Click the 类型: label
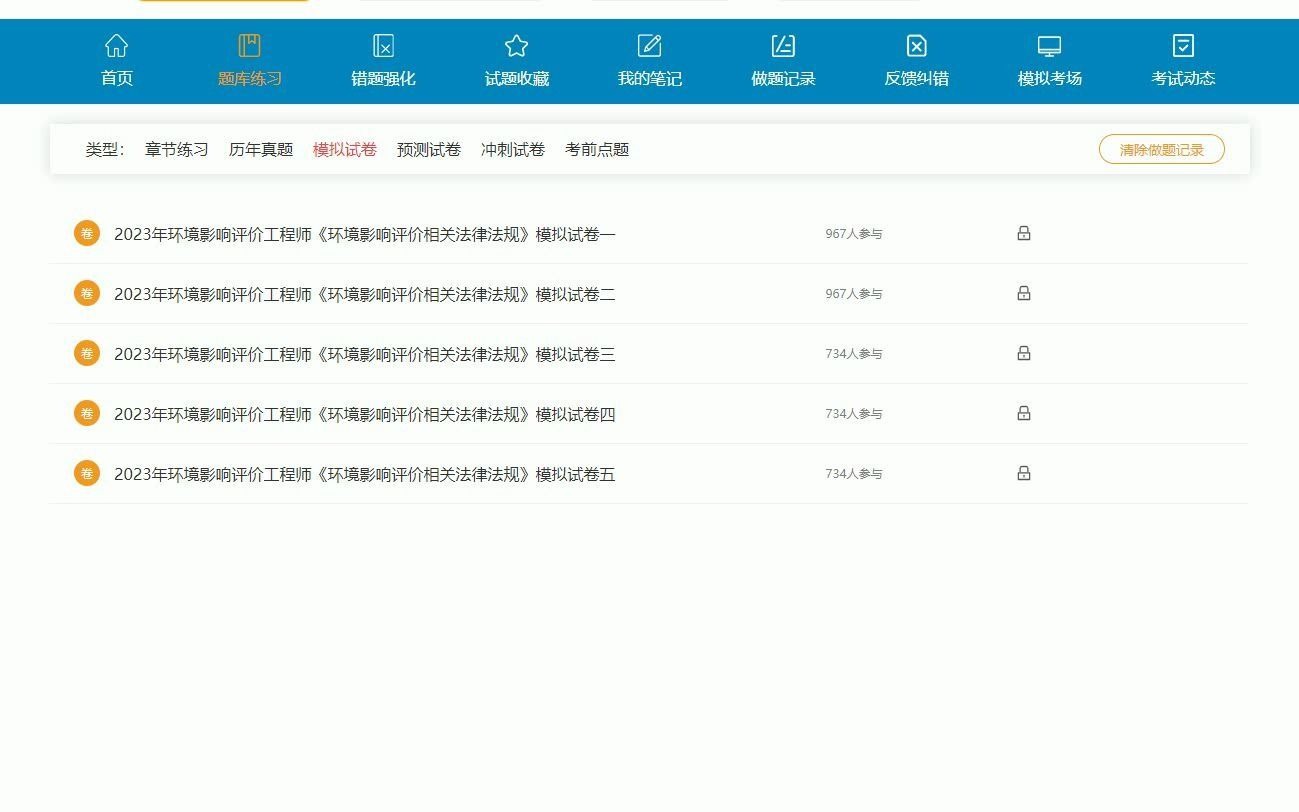The width and height of the screenshot is (1299, 812). pyautogui.click(x=105, y=149)
